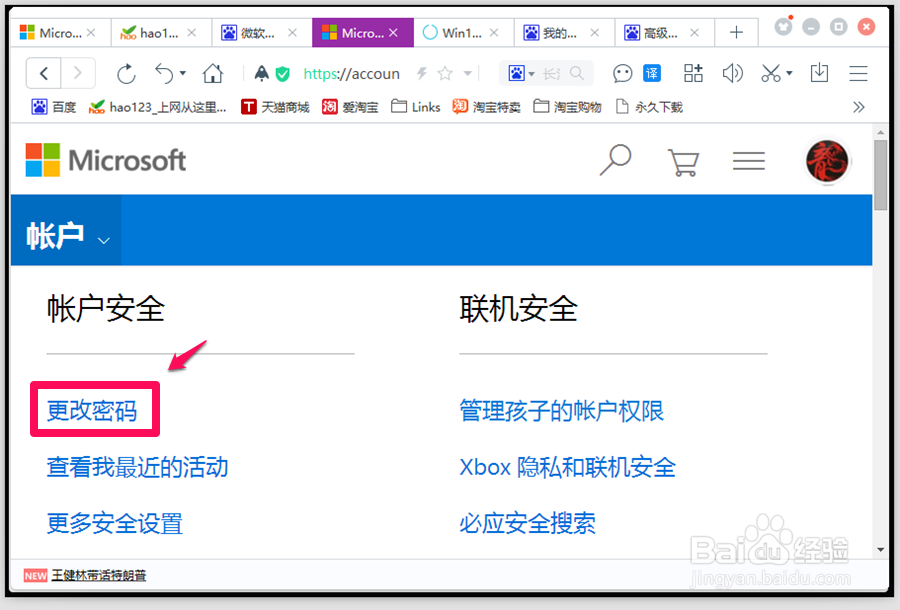Open the hao123_上网从这里 bookmark
The width and height of the screenshot is (900, 610).
pyautogui.click(x=157, y=107)
